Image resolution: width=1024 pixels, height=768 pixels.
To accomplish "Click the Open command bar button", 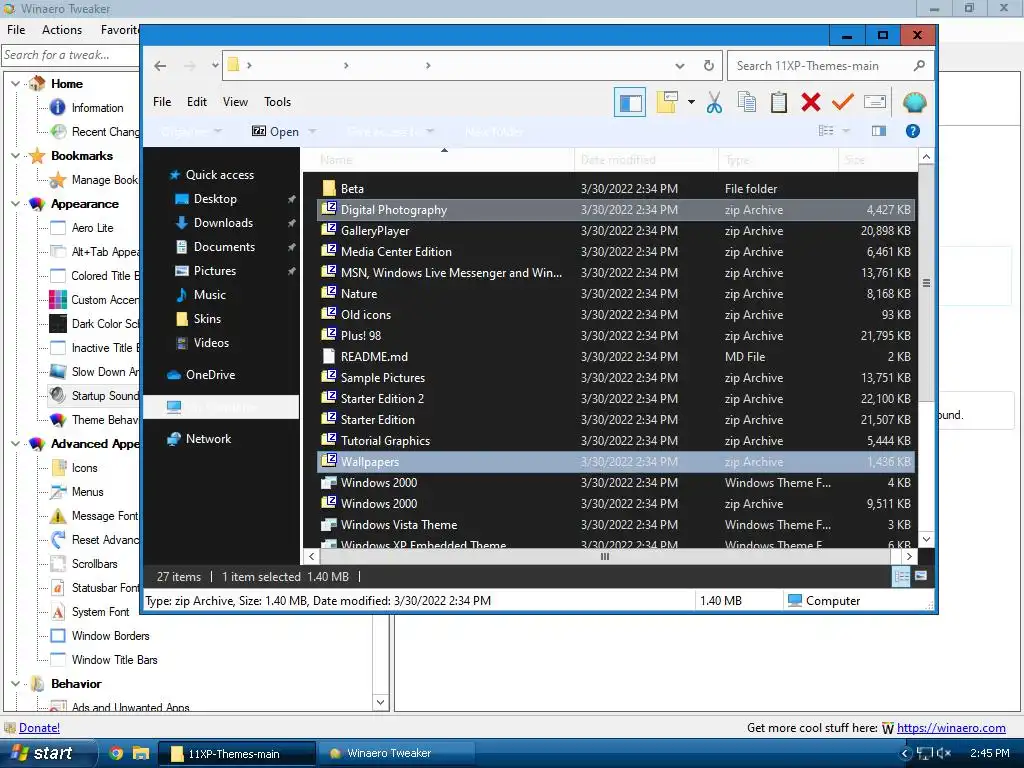I will 275,131.
